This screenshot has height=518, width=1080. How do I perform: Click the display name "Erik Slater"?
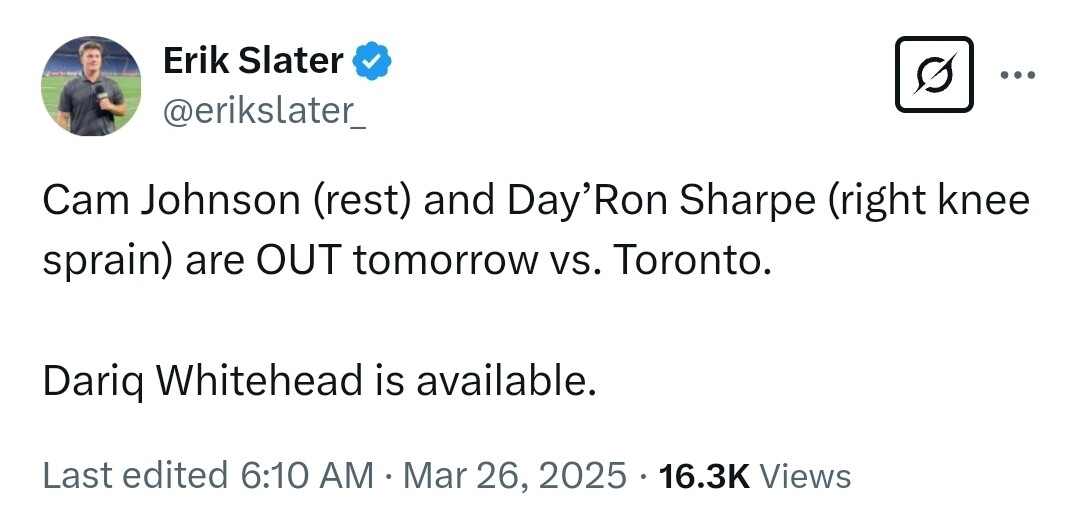(253, 62)
